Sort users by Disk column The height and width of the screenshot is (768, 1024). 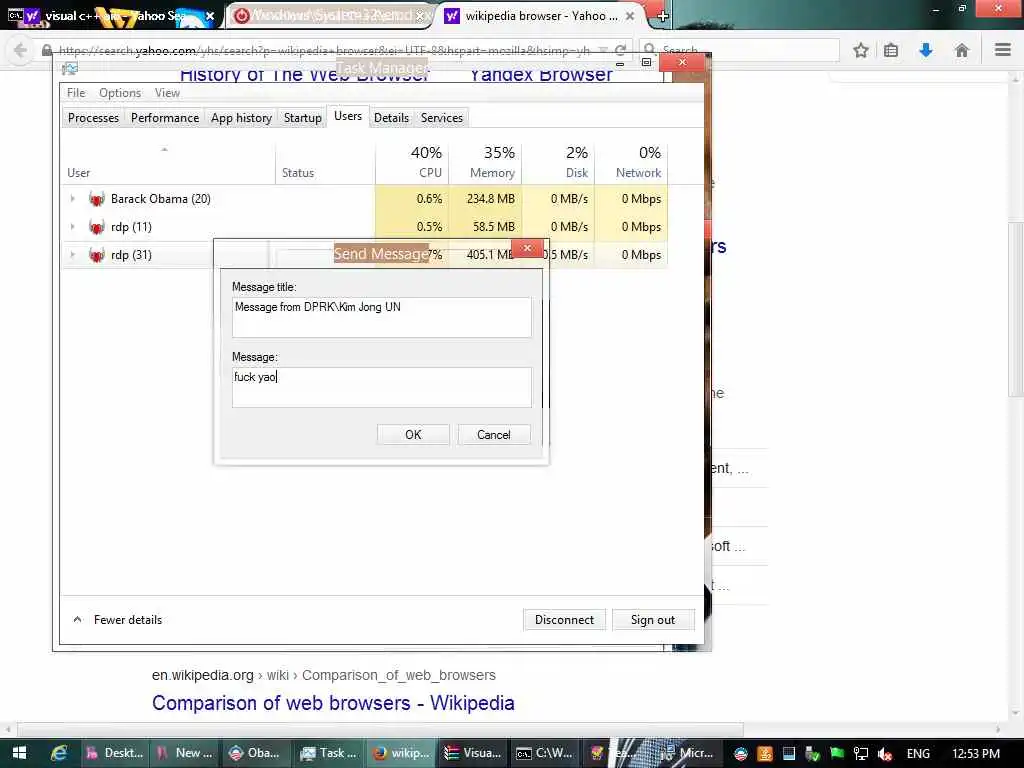pyautogui.click(x=558, y=162)
